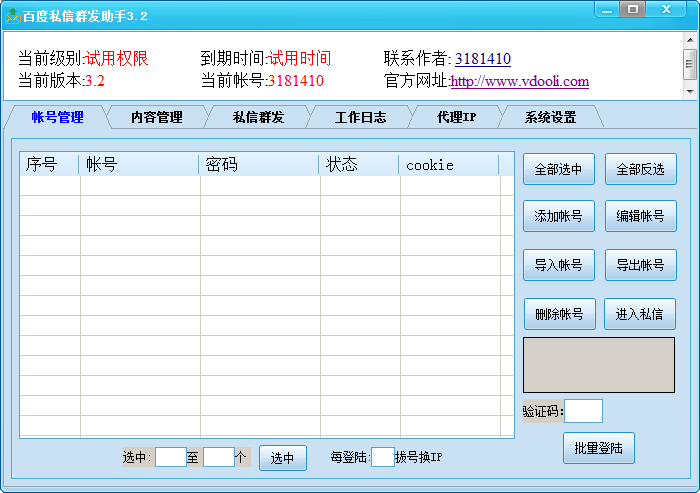Click the 编辑帐号 button
This screenshot has height=493, width=700.
(x=641, y=216)
